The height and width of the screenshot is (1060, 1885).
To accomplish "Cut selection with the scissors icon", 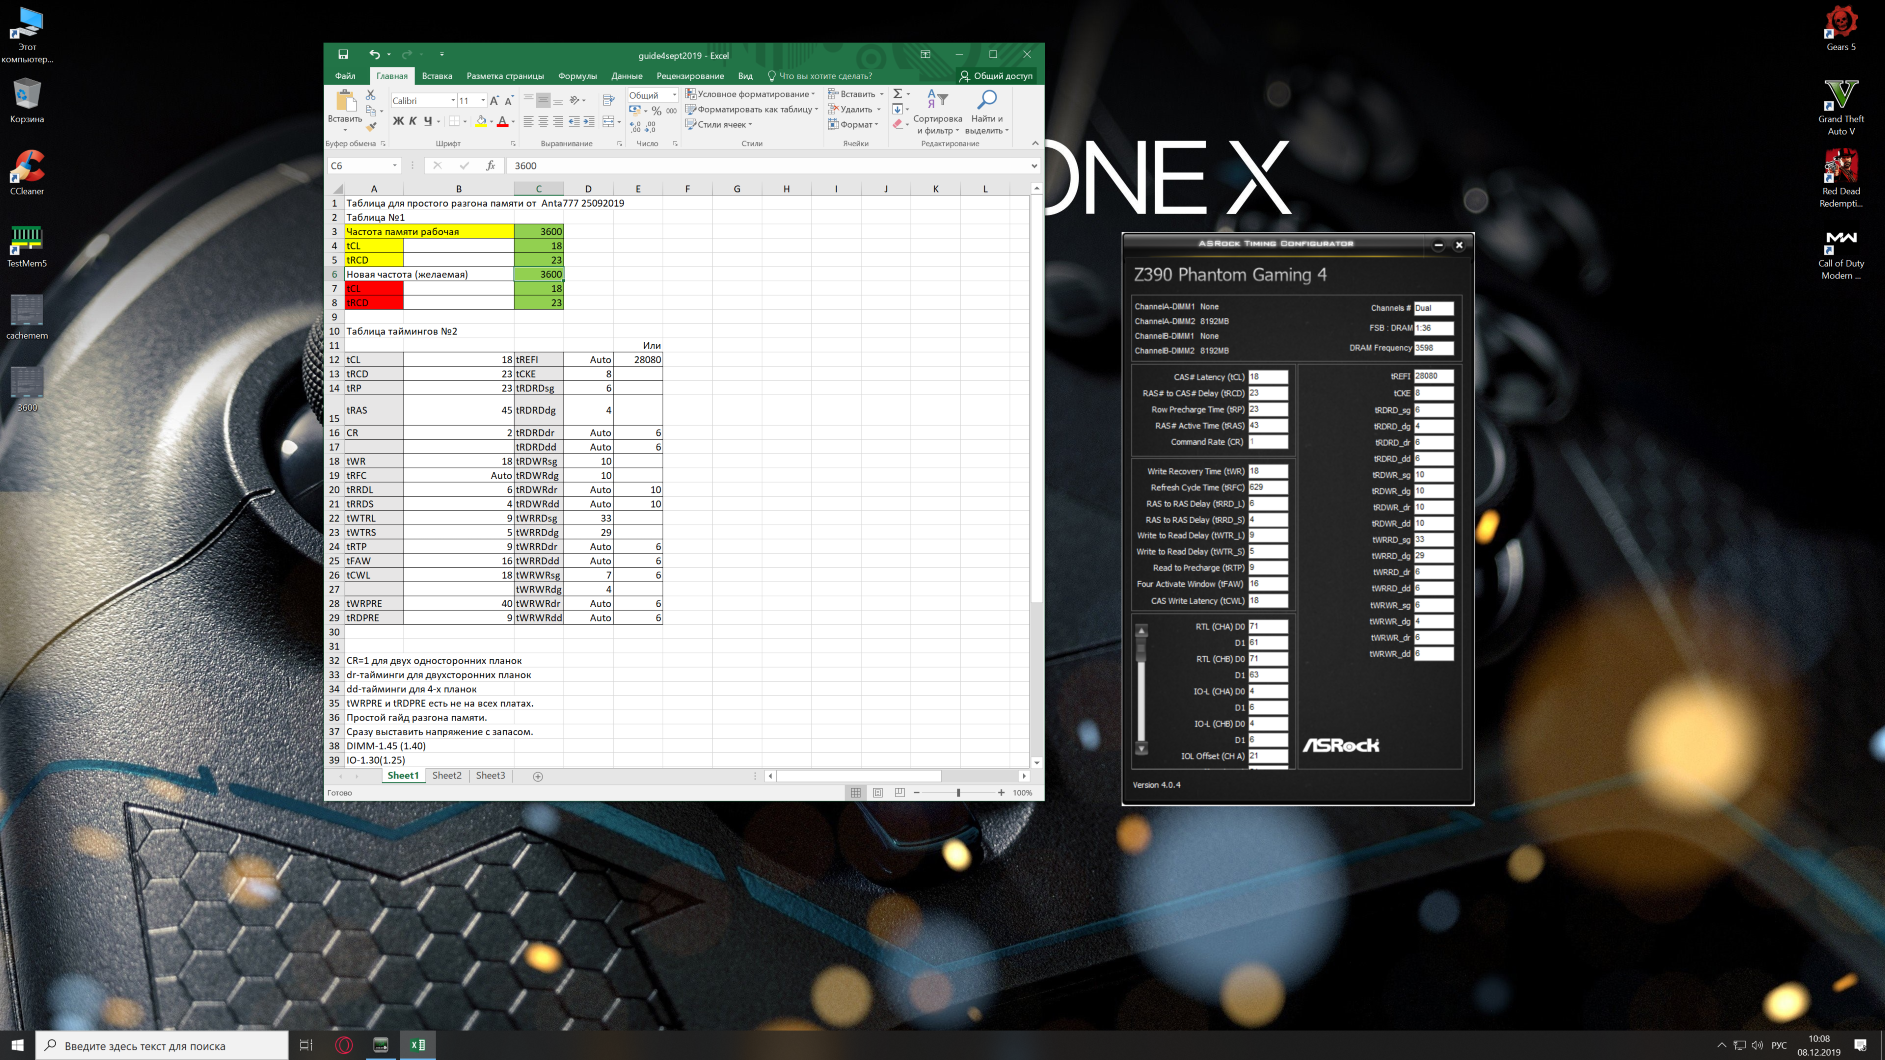I will click(370, 95).
